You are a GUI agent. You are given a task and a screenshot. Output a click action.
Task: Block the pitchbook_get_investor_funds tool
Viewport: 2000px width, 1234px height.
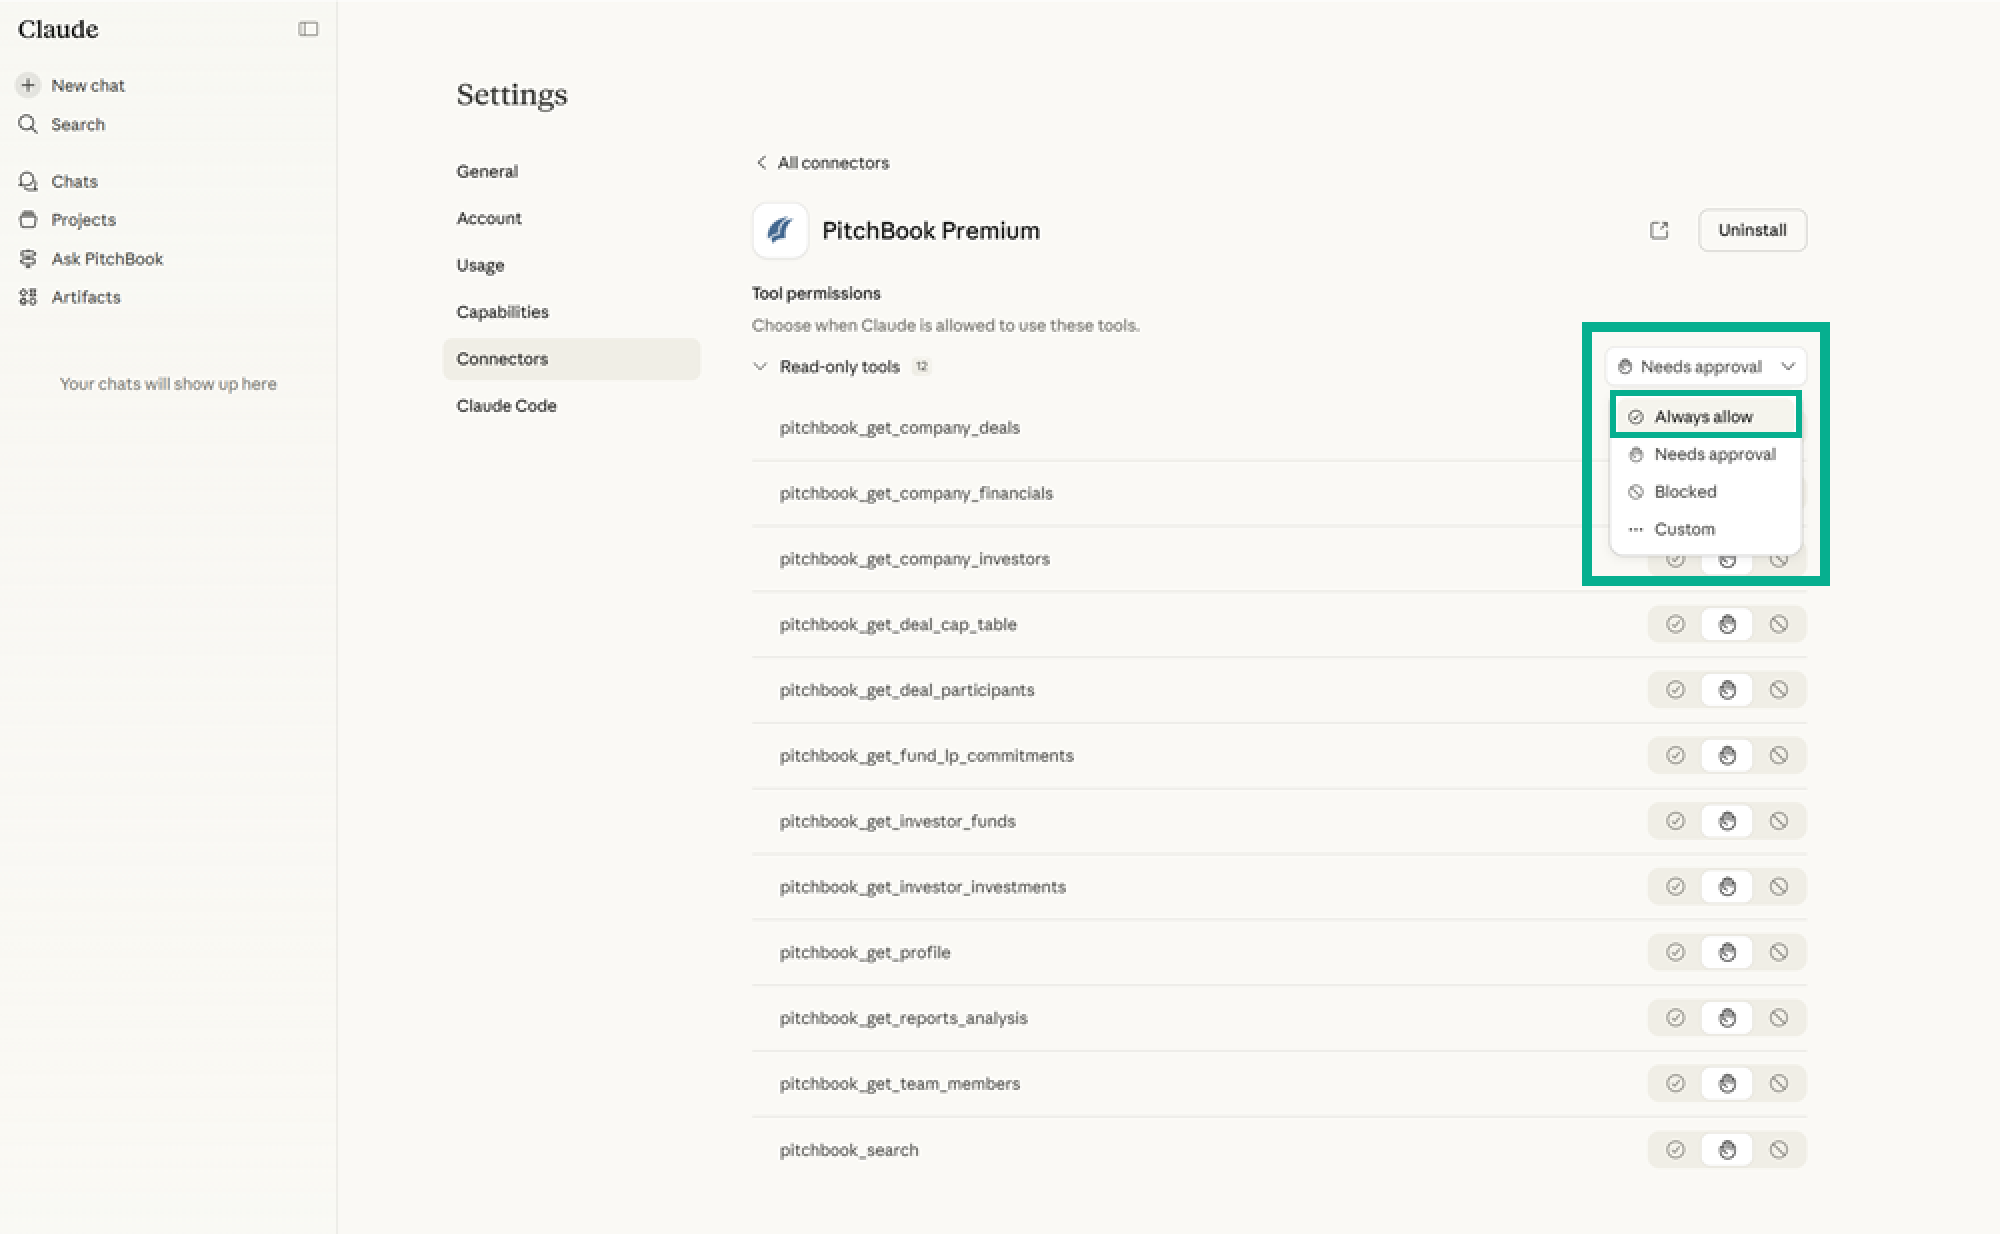1778,821
